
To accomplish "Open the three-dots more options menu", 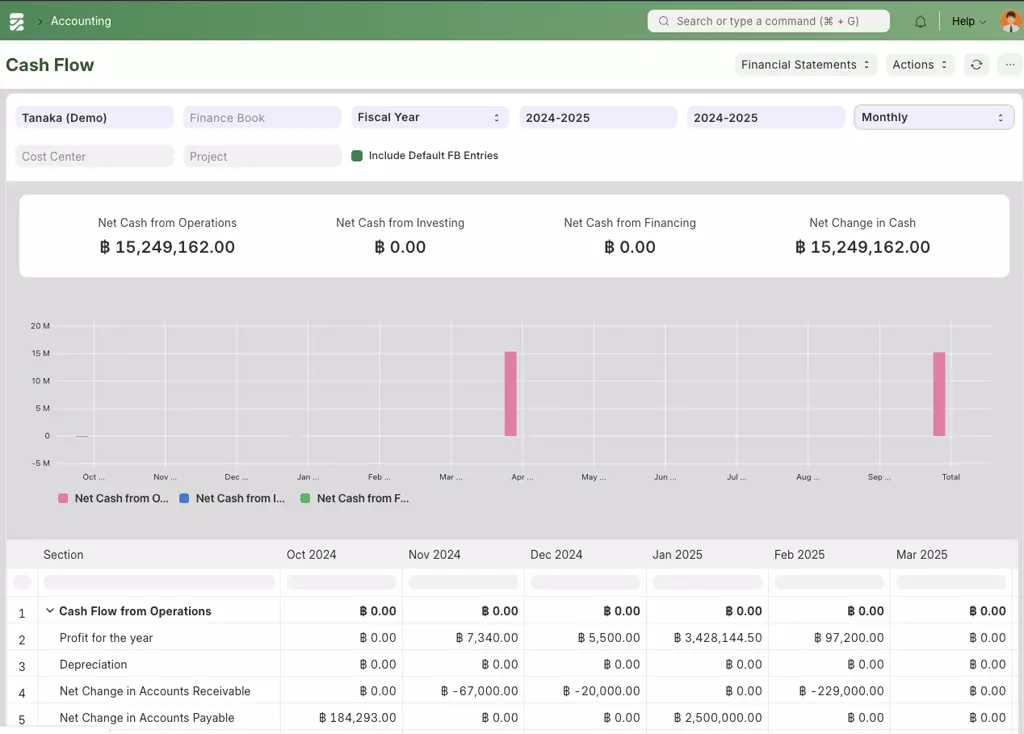I will pos(1010,65).
